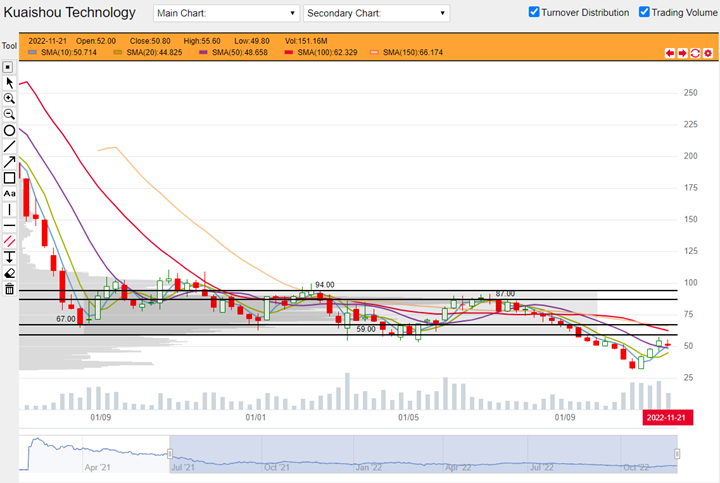Click the stop/reset square tool icon

8,67
